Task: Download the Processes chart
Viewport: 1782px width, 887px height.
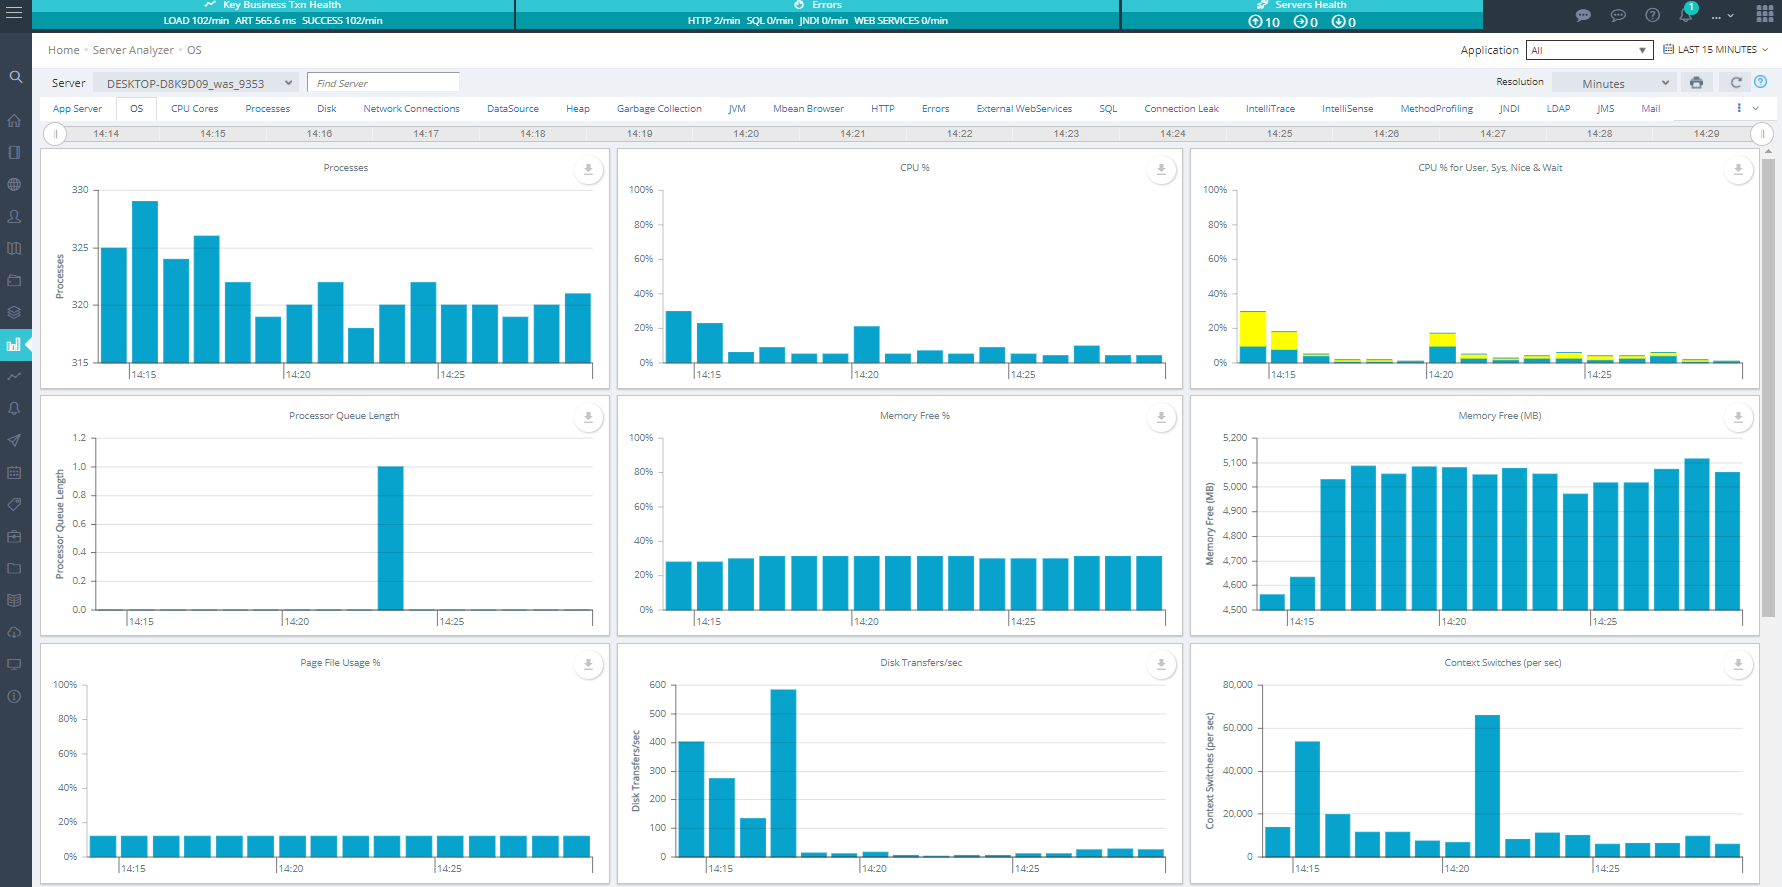Action: click(588, 170)
